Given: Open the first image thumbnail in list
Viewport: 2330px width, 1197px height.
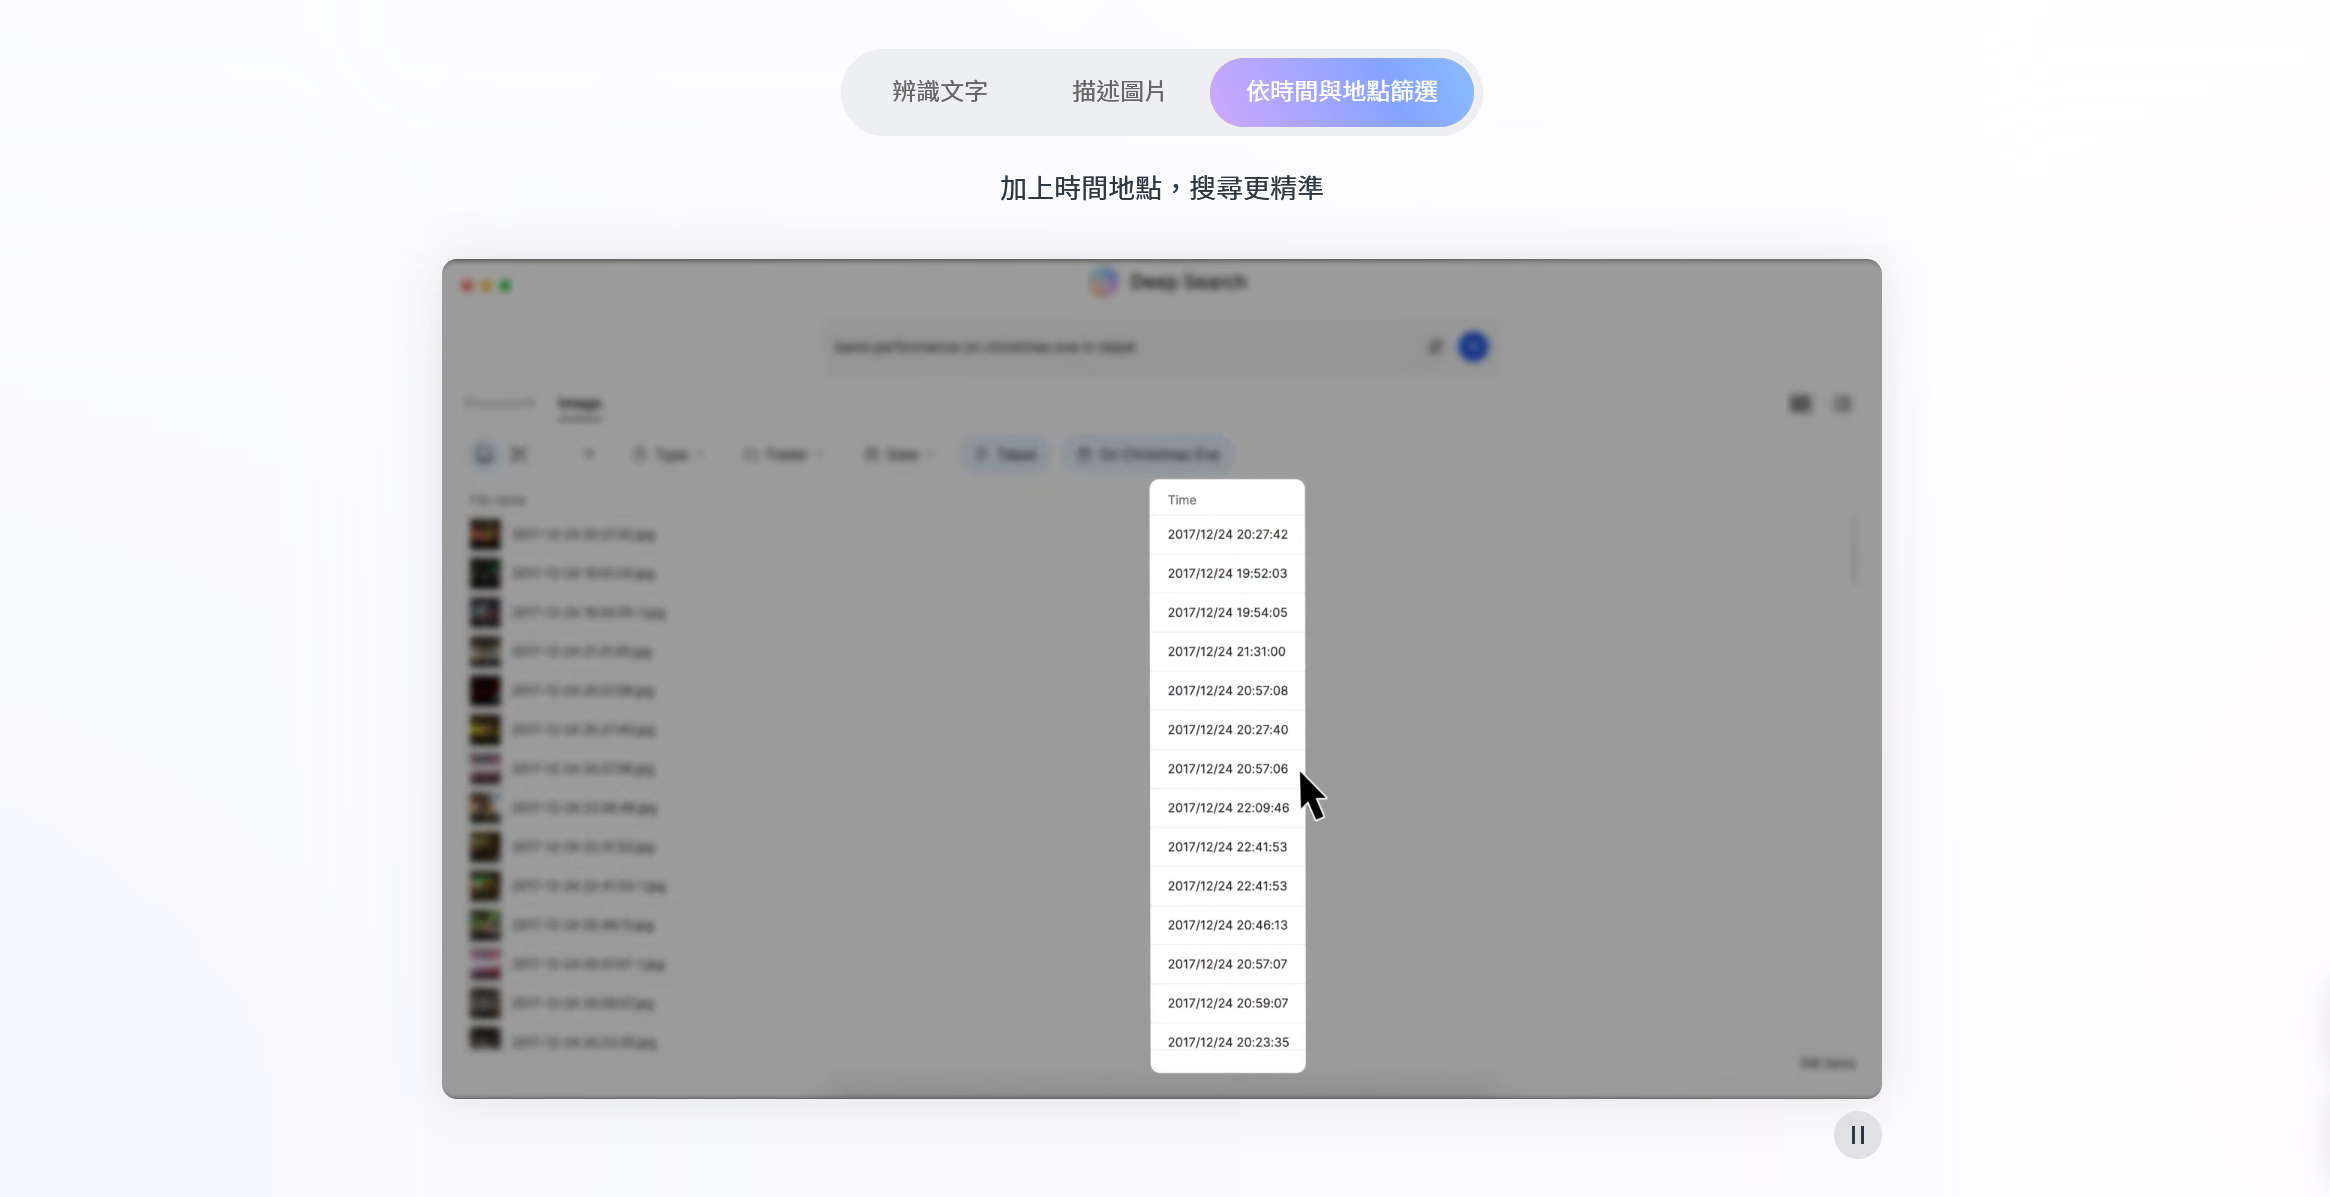Looking at the screenshot, I should tap(485, 534).
